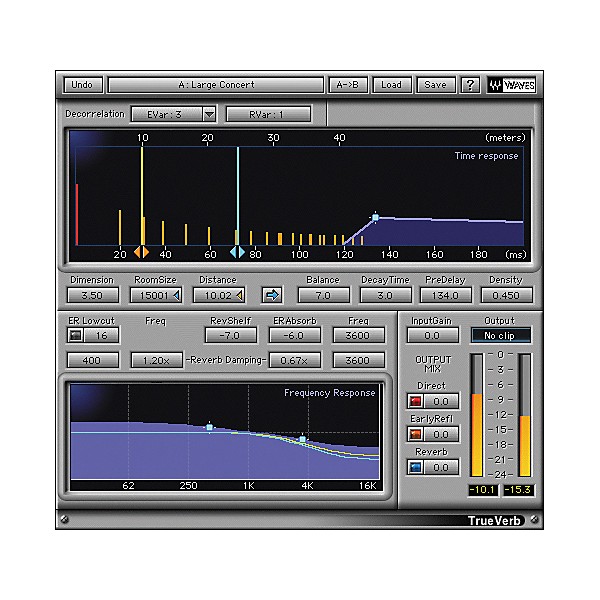The width and height of the screenshot is (600, 600).
Task: Click the ERAbsorb Freq value 3600
Action: pyautogui.click(x=358, y=336)
